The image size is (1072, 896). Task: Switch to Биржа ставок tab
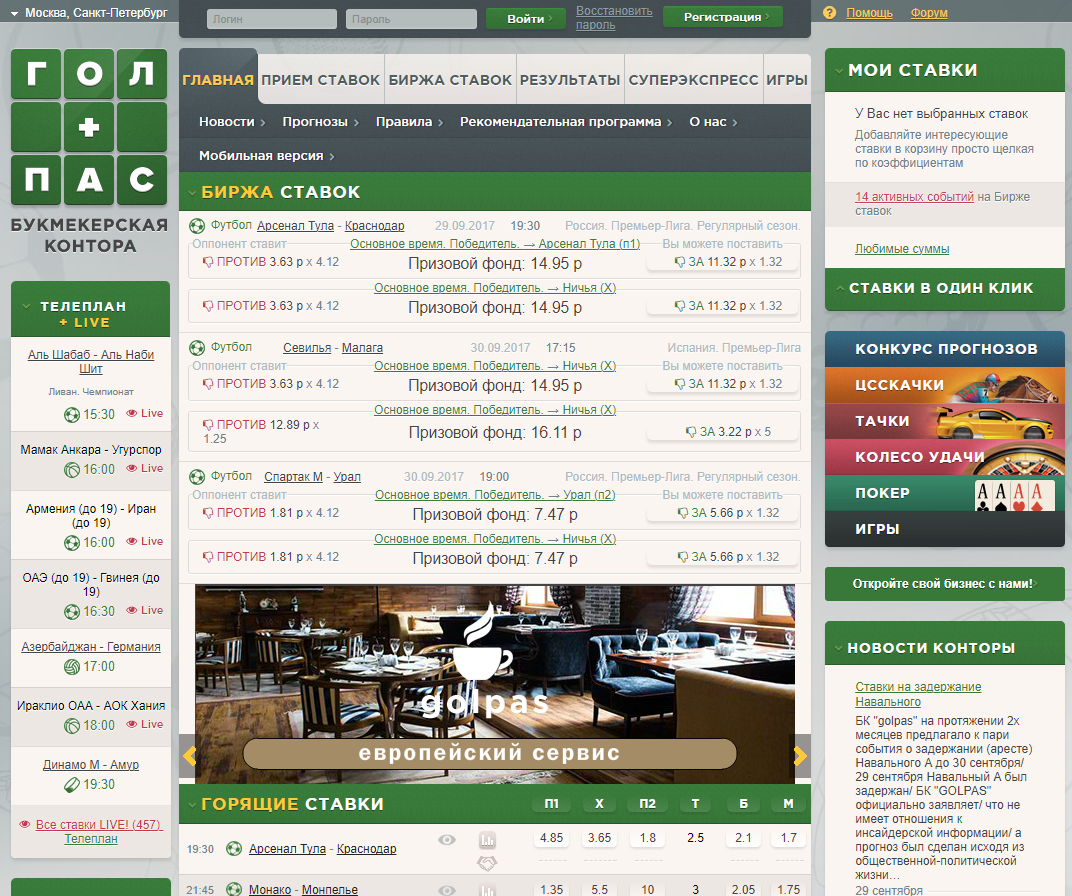click(450, 79)
